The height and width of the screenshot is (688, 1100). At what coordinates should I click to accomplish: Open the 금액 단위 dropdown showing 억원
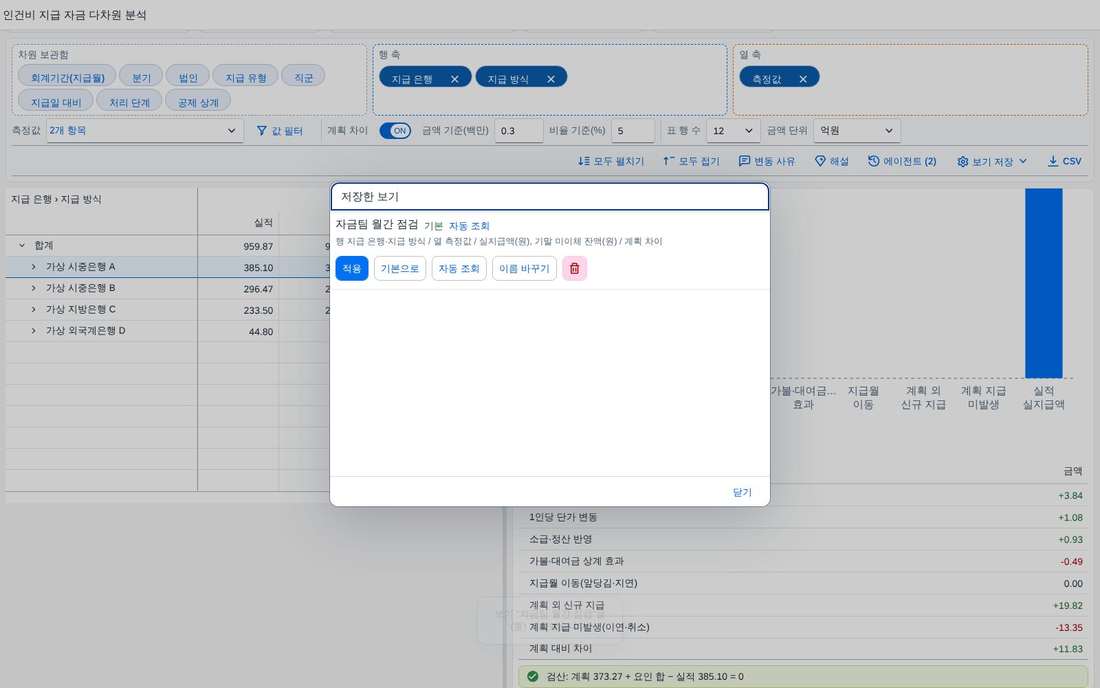[857, 130]
